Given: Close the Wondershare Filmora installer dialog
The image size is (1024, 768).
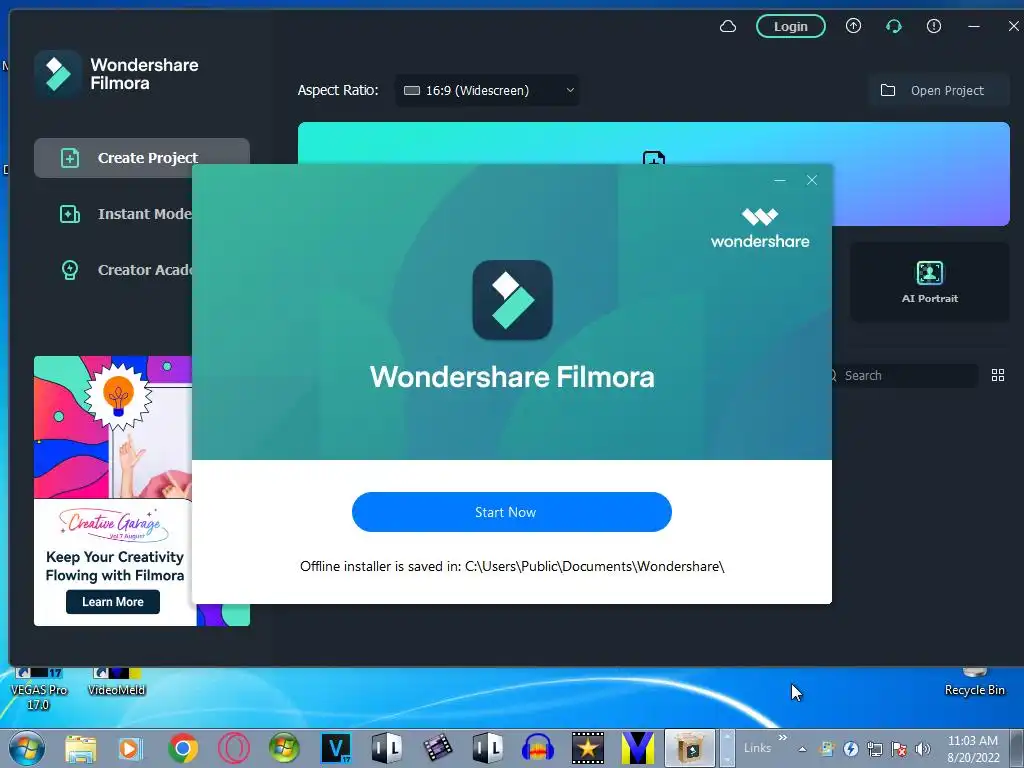Looking at the screenshot, I should click(812, 180).
